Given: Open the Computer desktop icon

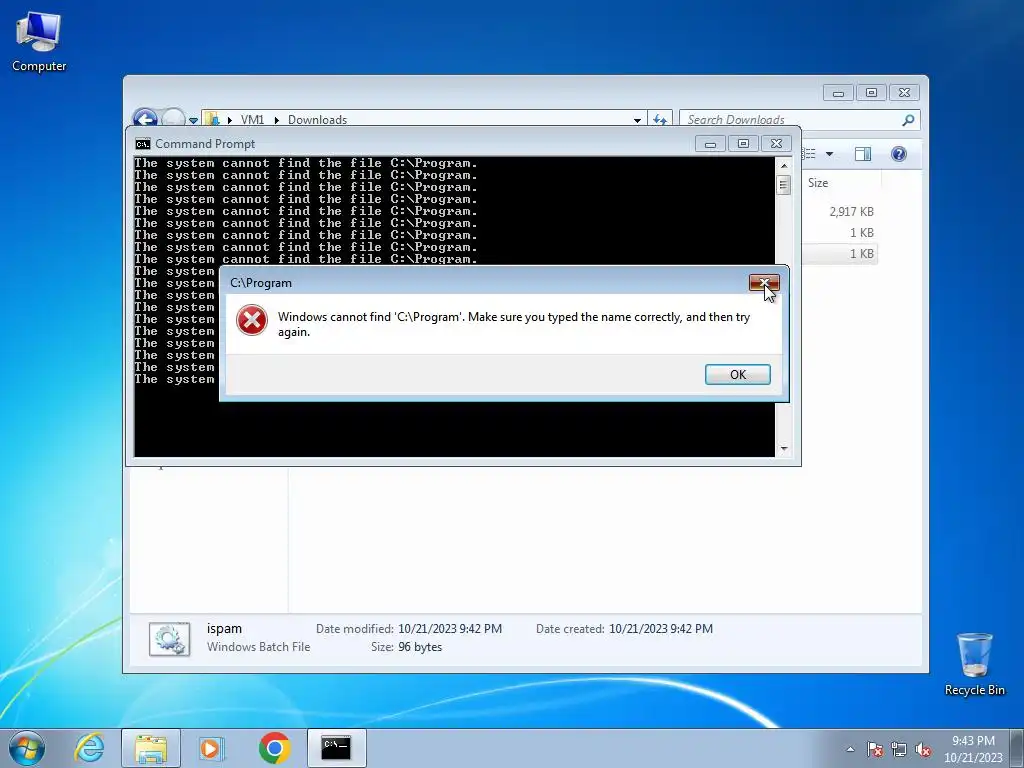Looking at the screenshot, I should (39, 42).
